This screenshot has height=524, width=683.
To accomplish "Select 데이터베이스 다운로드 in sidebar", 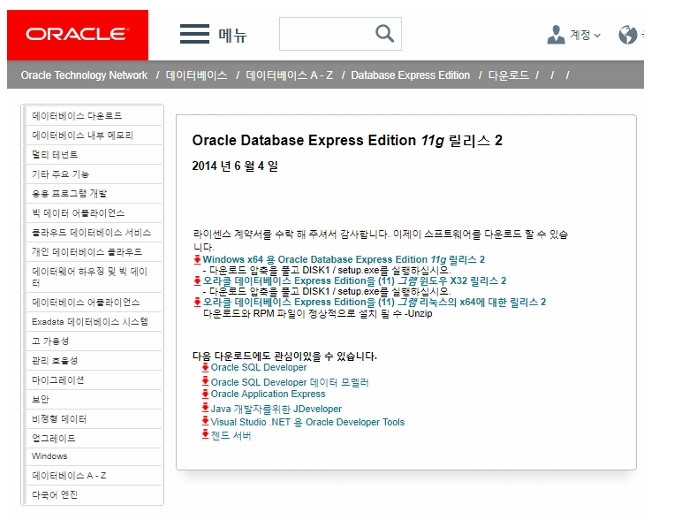I will pos(94,116).
